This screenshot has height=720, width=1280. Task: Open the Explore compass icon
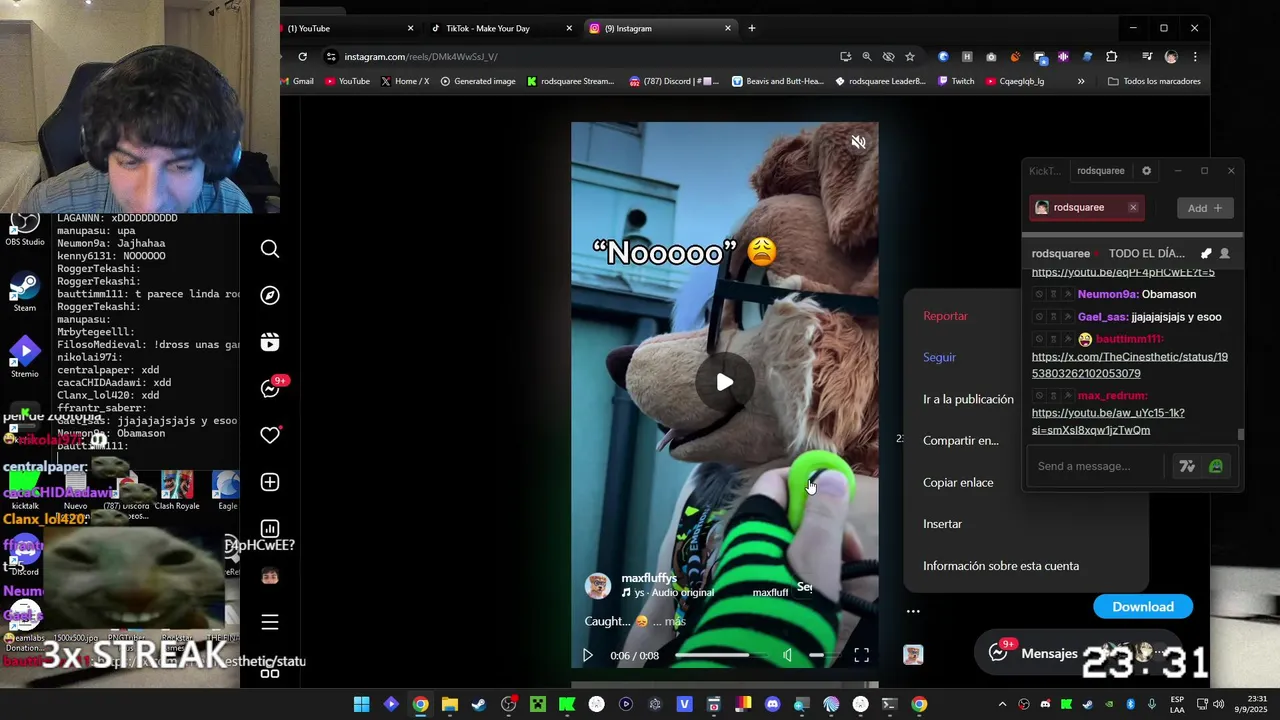point(270,295)
